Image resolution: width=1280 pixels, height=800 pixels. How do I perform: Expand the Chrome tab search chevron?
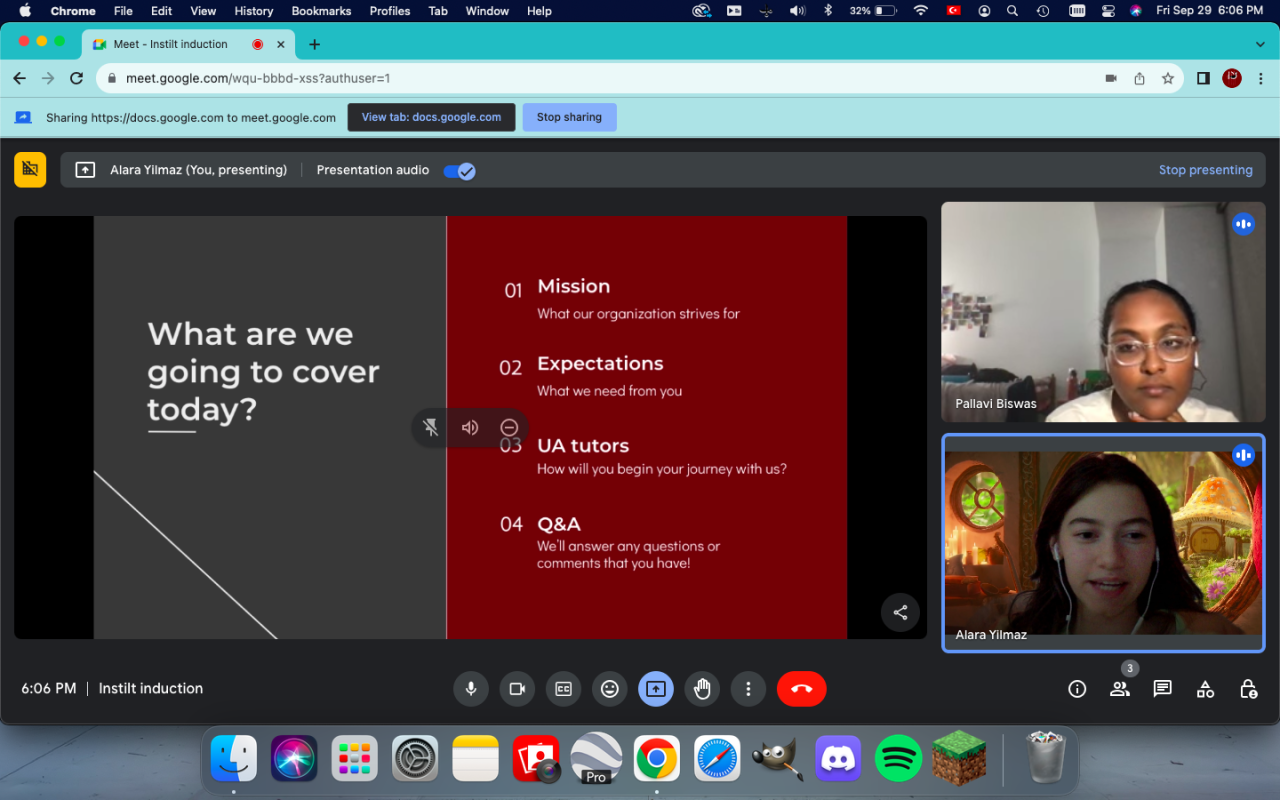point(1260,44)
